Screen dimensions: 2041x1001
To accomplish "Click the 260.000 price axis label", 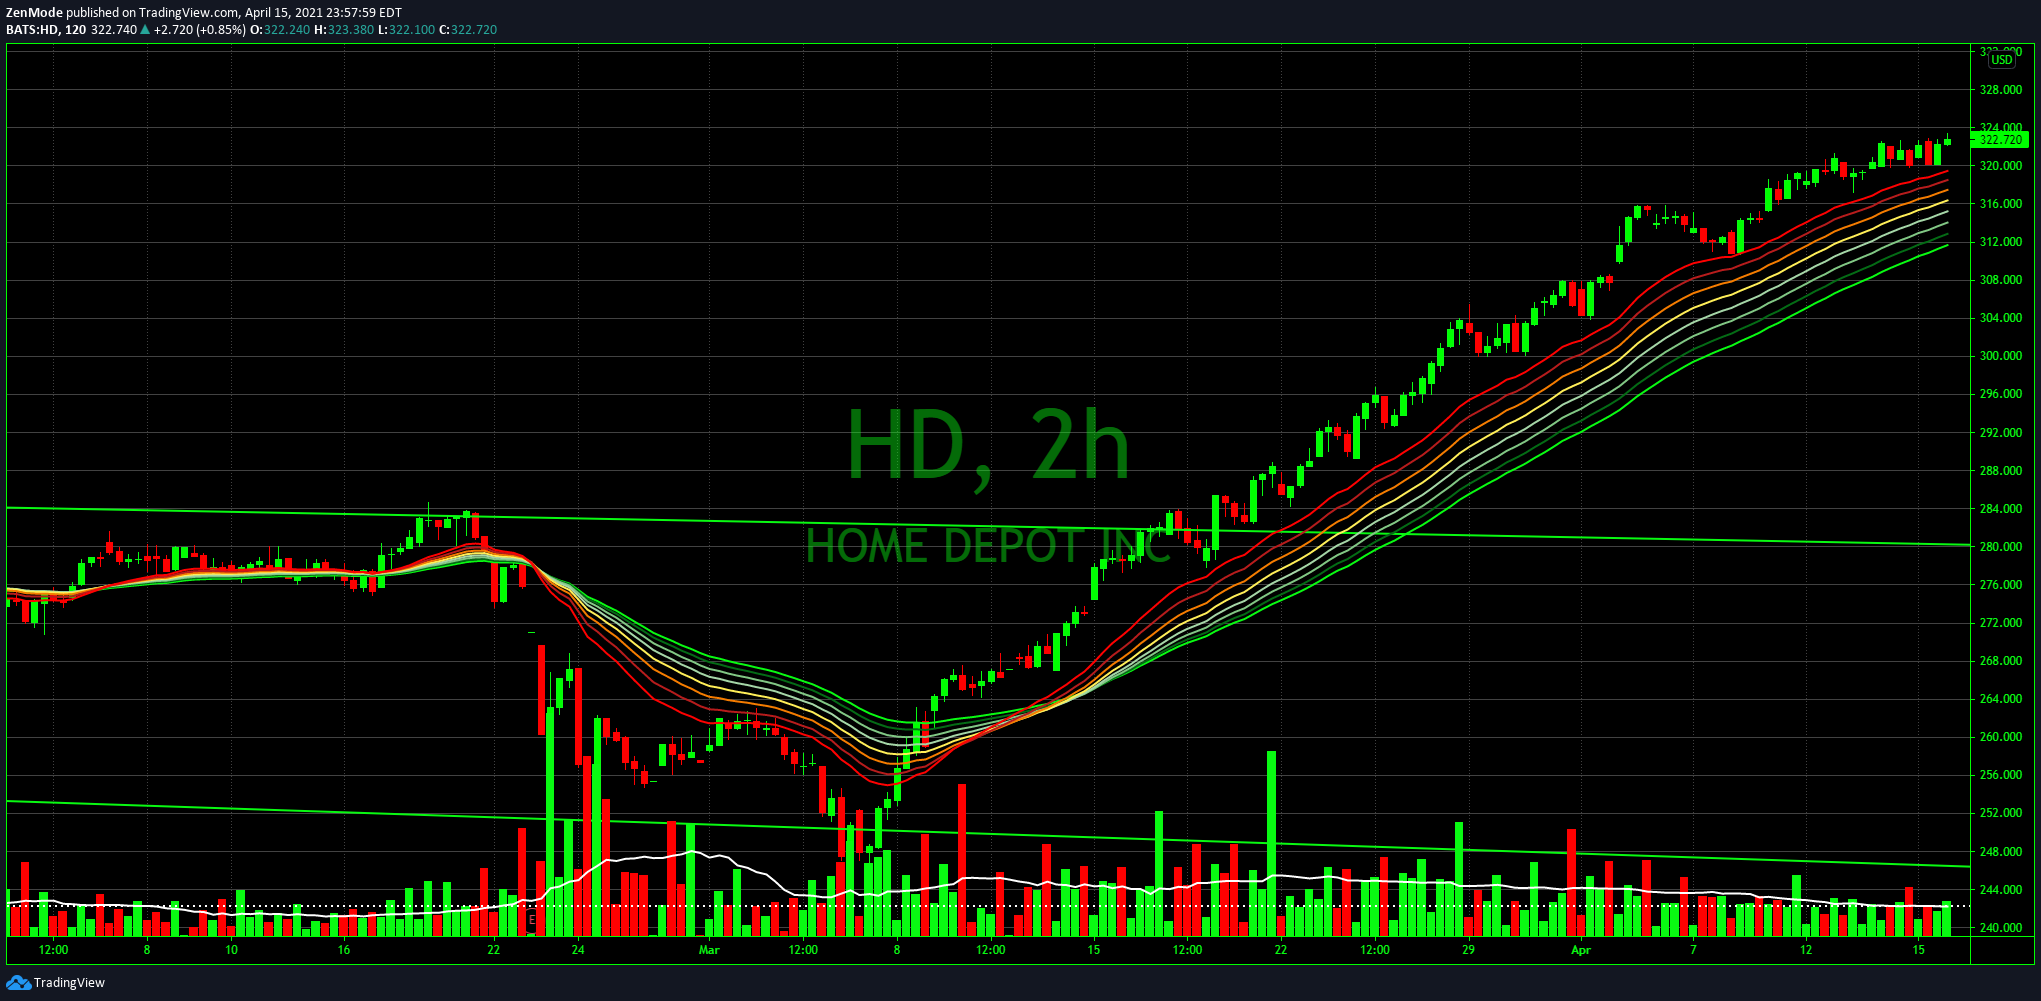I will [2001, 737].
